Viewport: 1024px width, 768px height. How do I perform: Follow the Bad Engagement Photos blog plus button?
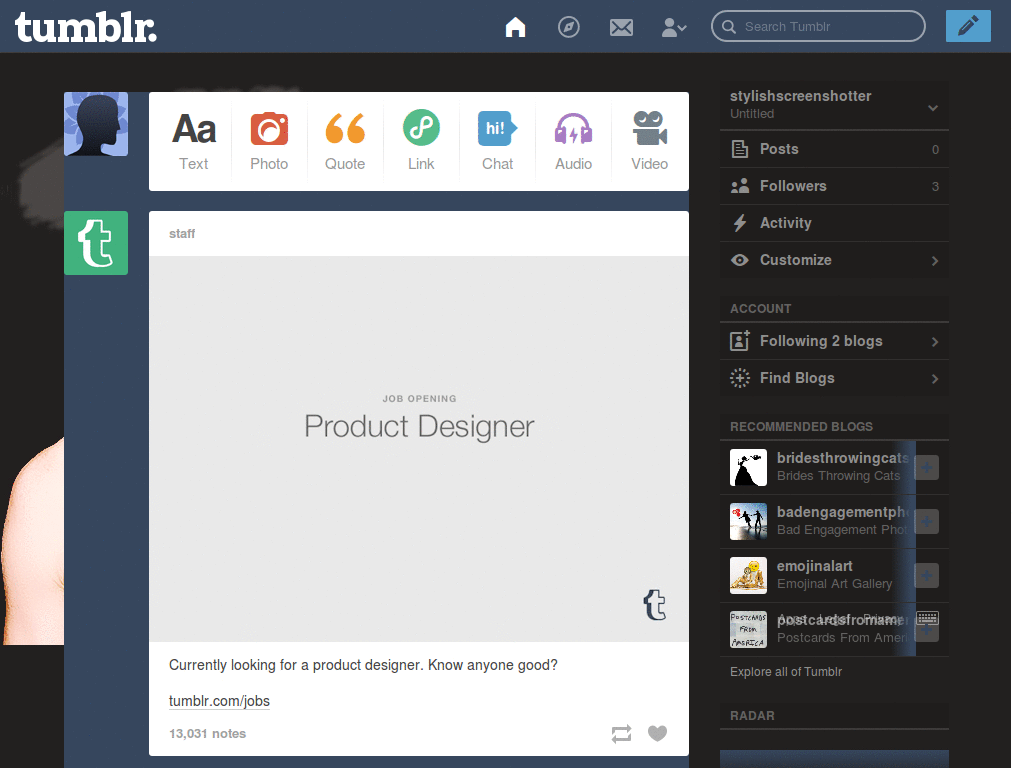click(927, 521)
